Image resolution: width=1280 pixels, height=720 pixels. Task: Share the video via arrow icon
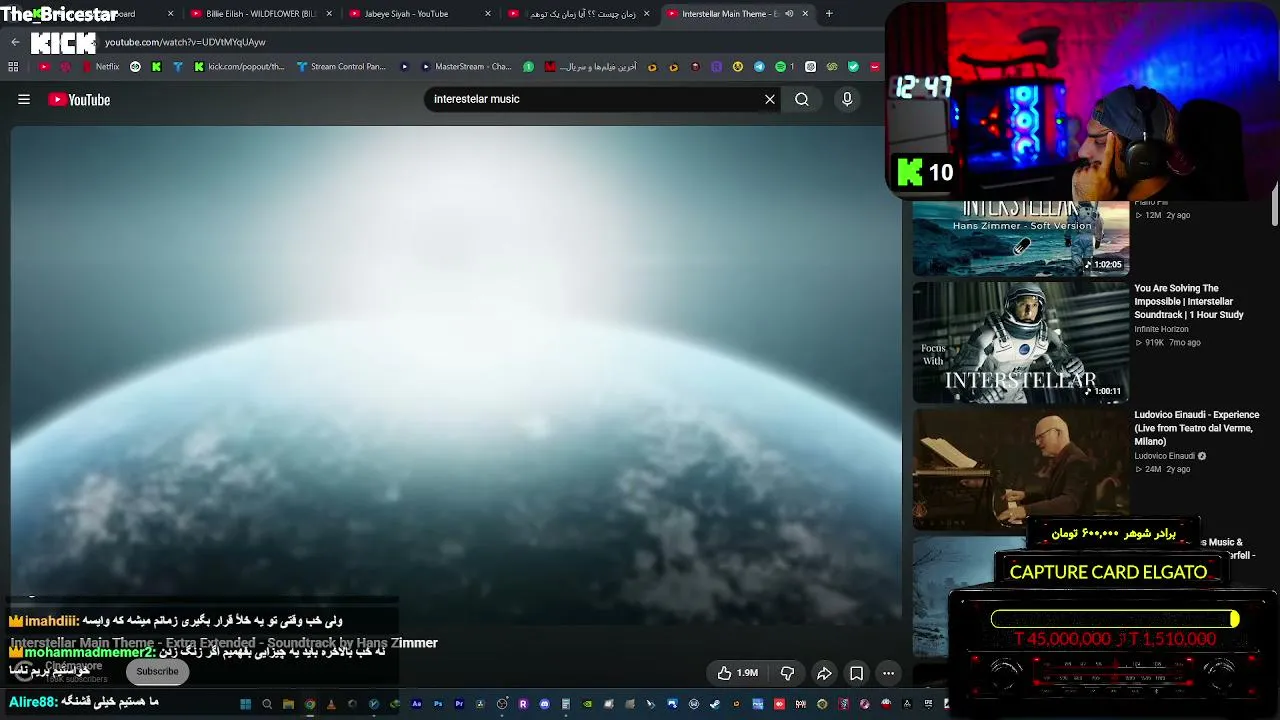click(x=824, y=673)
